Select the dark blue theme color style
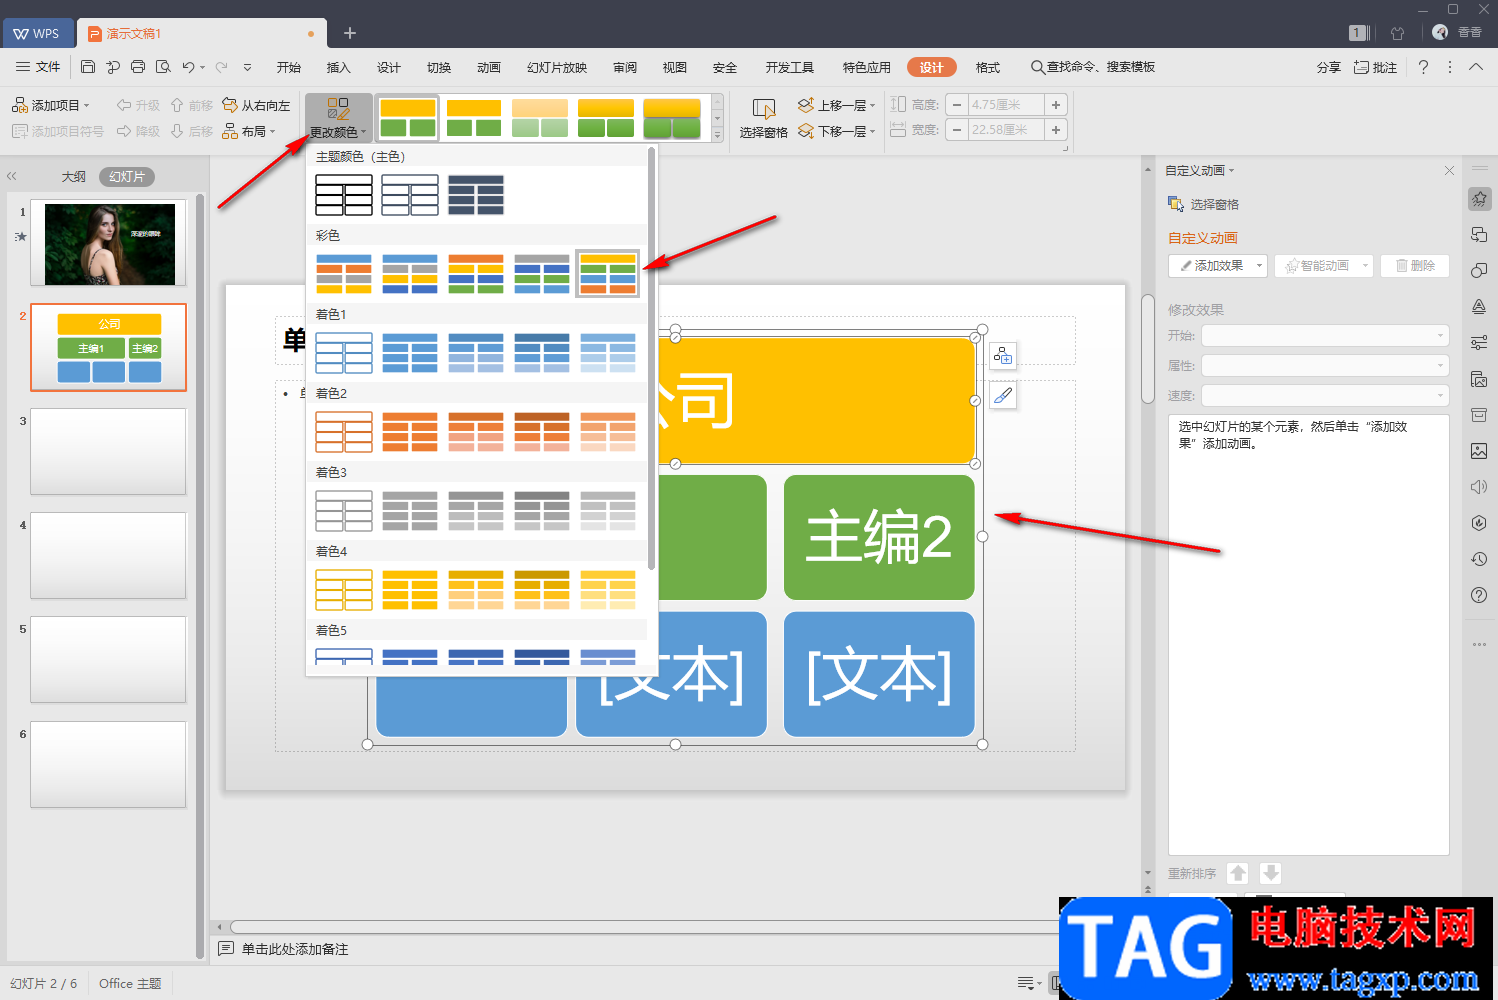This screenshot has width=1498, height=1000. 476,195
